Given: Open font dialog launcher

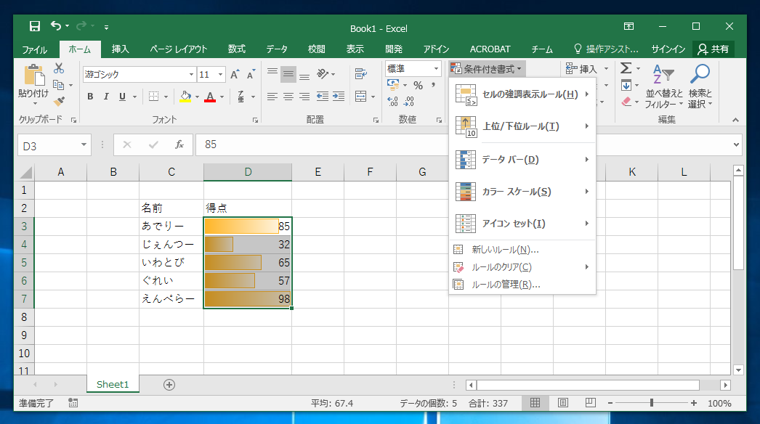Looking at the screenshot, I should (255, 120).
